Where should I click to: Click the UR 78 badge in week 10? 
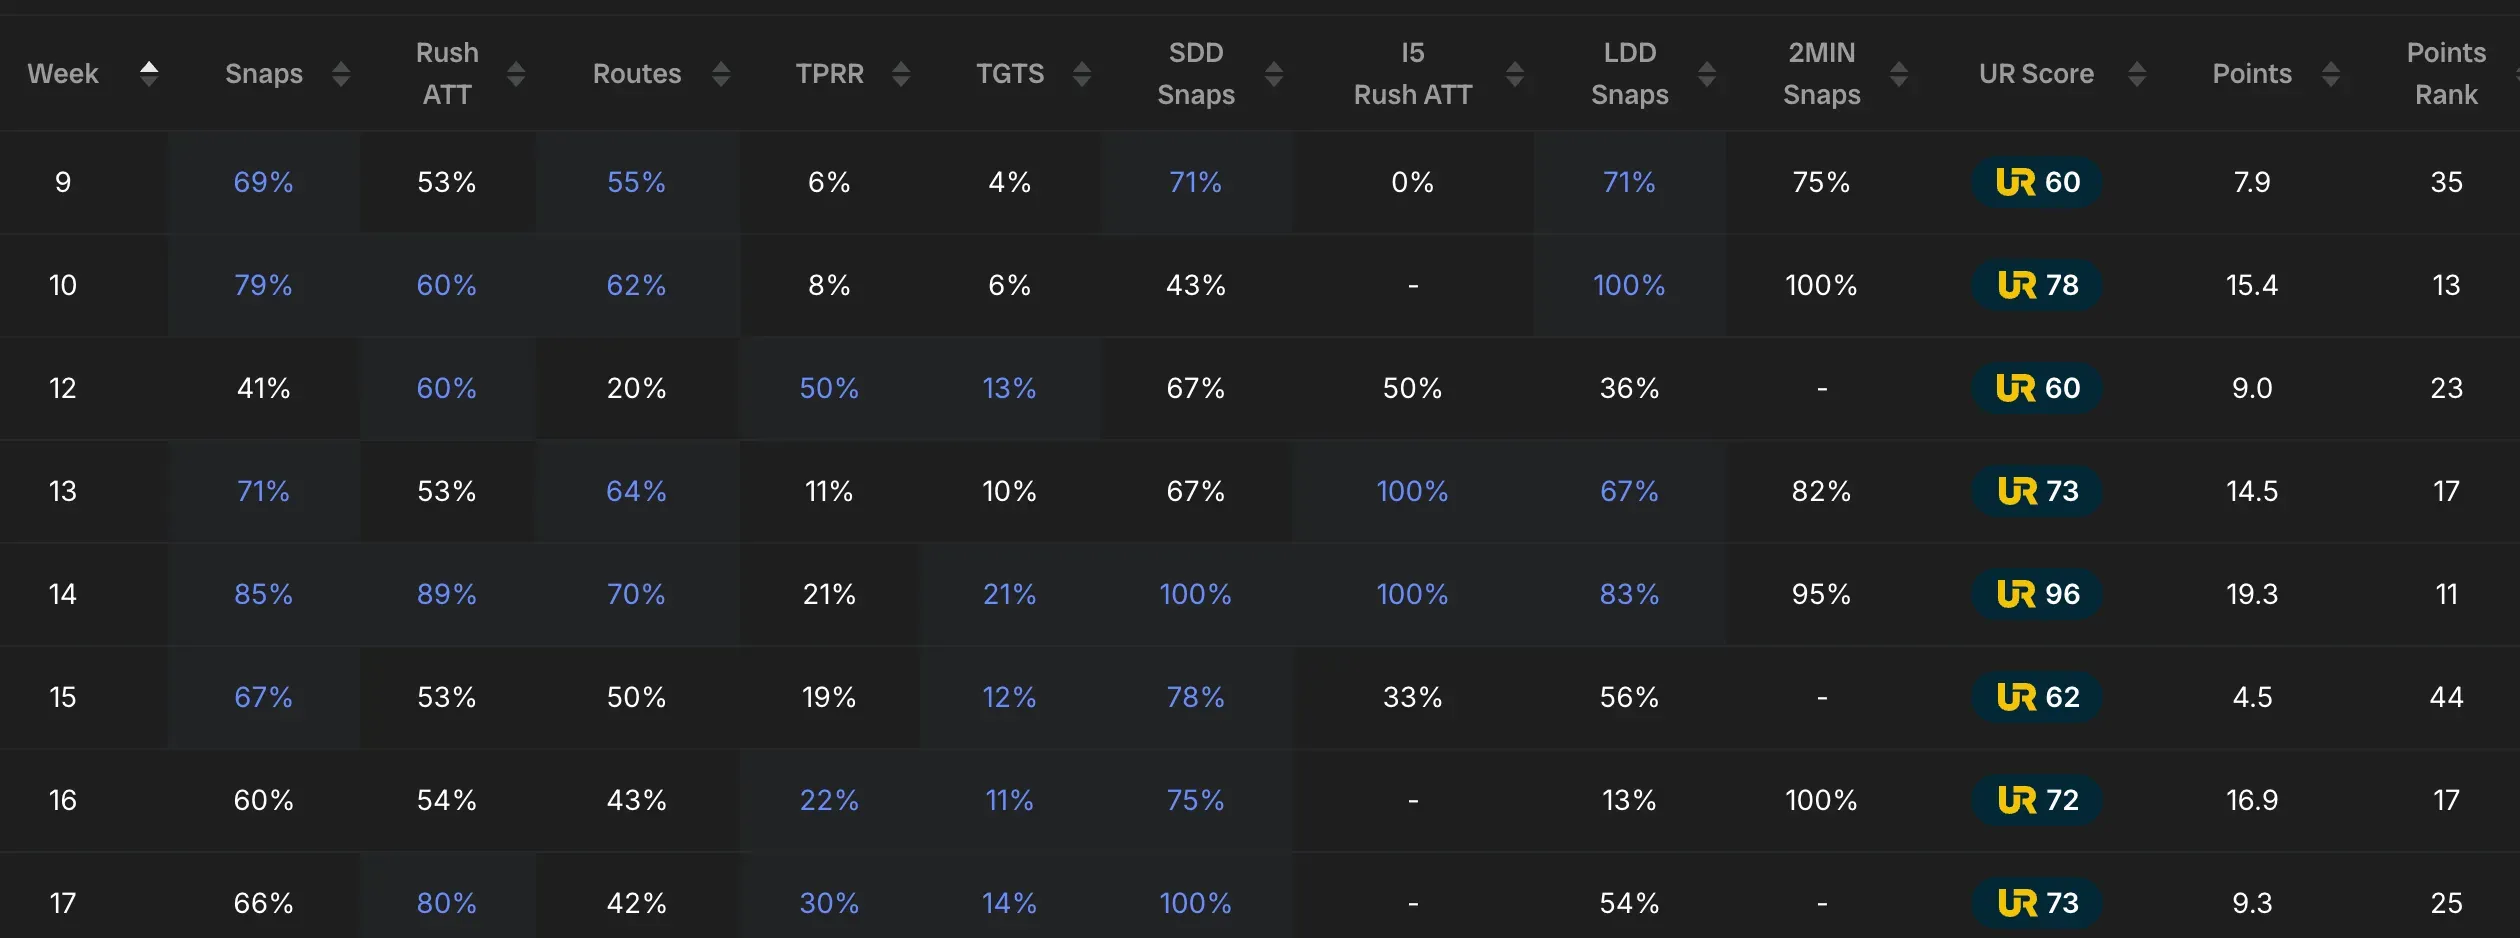[2037, 285]
